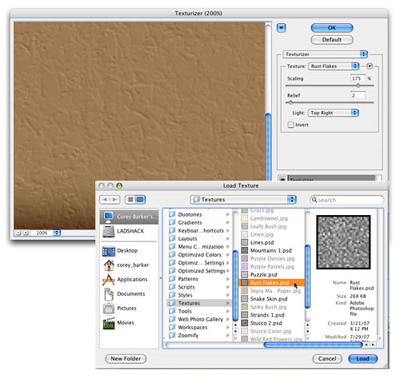Open Movies from the sidebar
This screenshot has height=378, width=400.
pos(119,323)
